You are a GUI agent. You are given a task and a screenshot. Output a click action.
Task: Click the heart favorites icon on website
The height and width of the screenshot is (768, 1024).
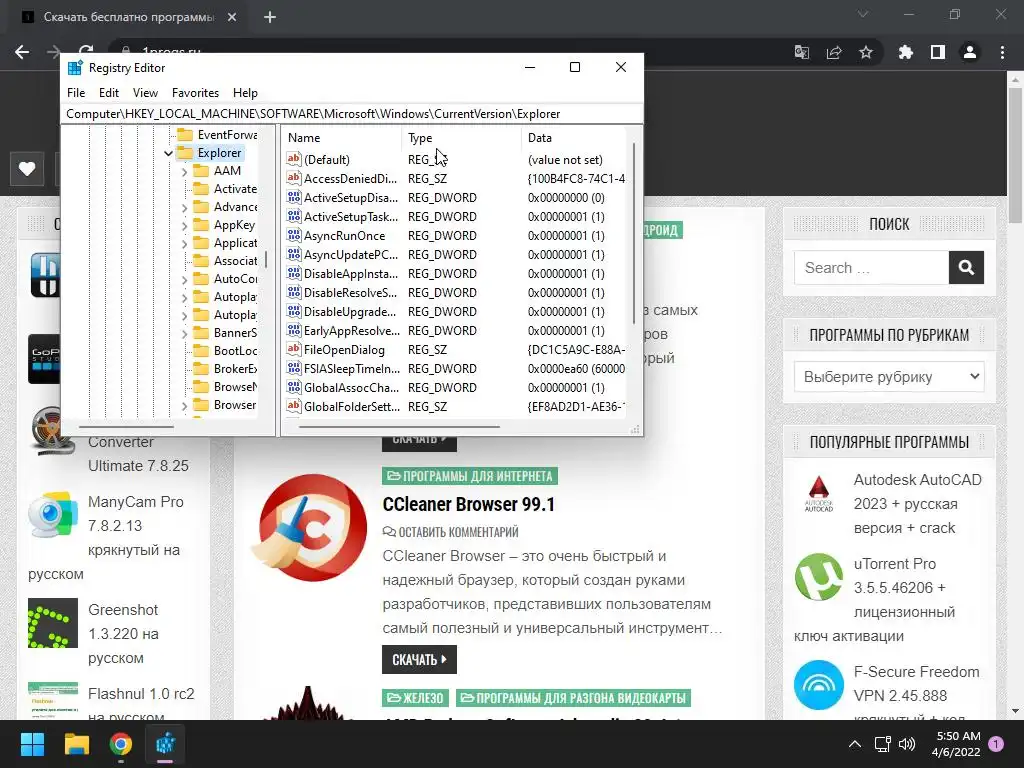27,169
